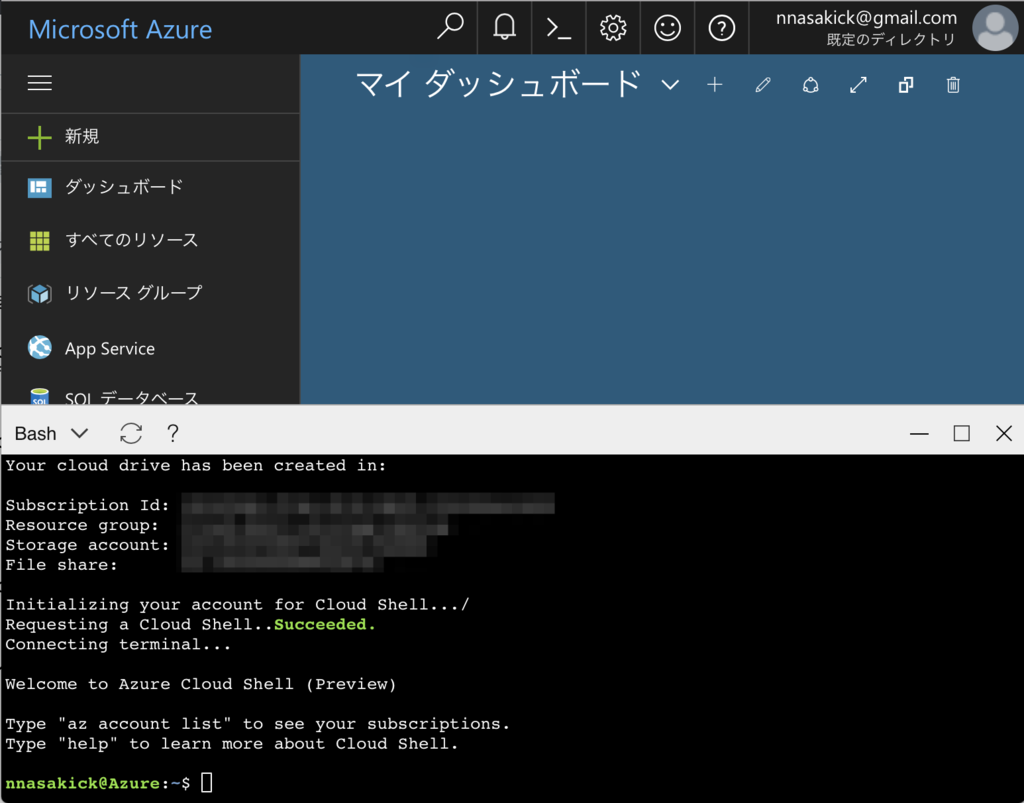Image resolution: width=1024 pixels, height=803 pixels.
Task: Click the リソース グループ cube icon
Action: click(39, 294)
